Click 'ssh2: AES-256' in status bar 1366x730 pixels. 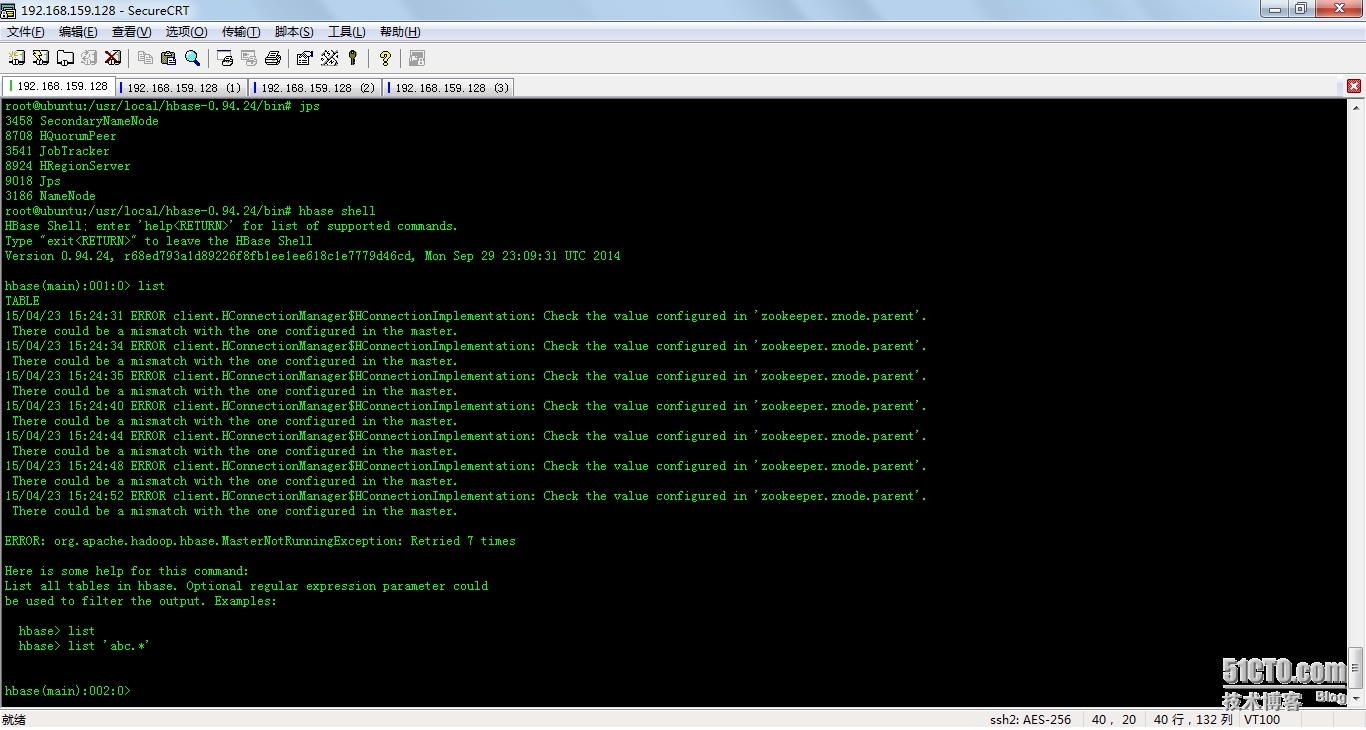1030,719
